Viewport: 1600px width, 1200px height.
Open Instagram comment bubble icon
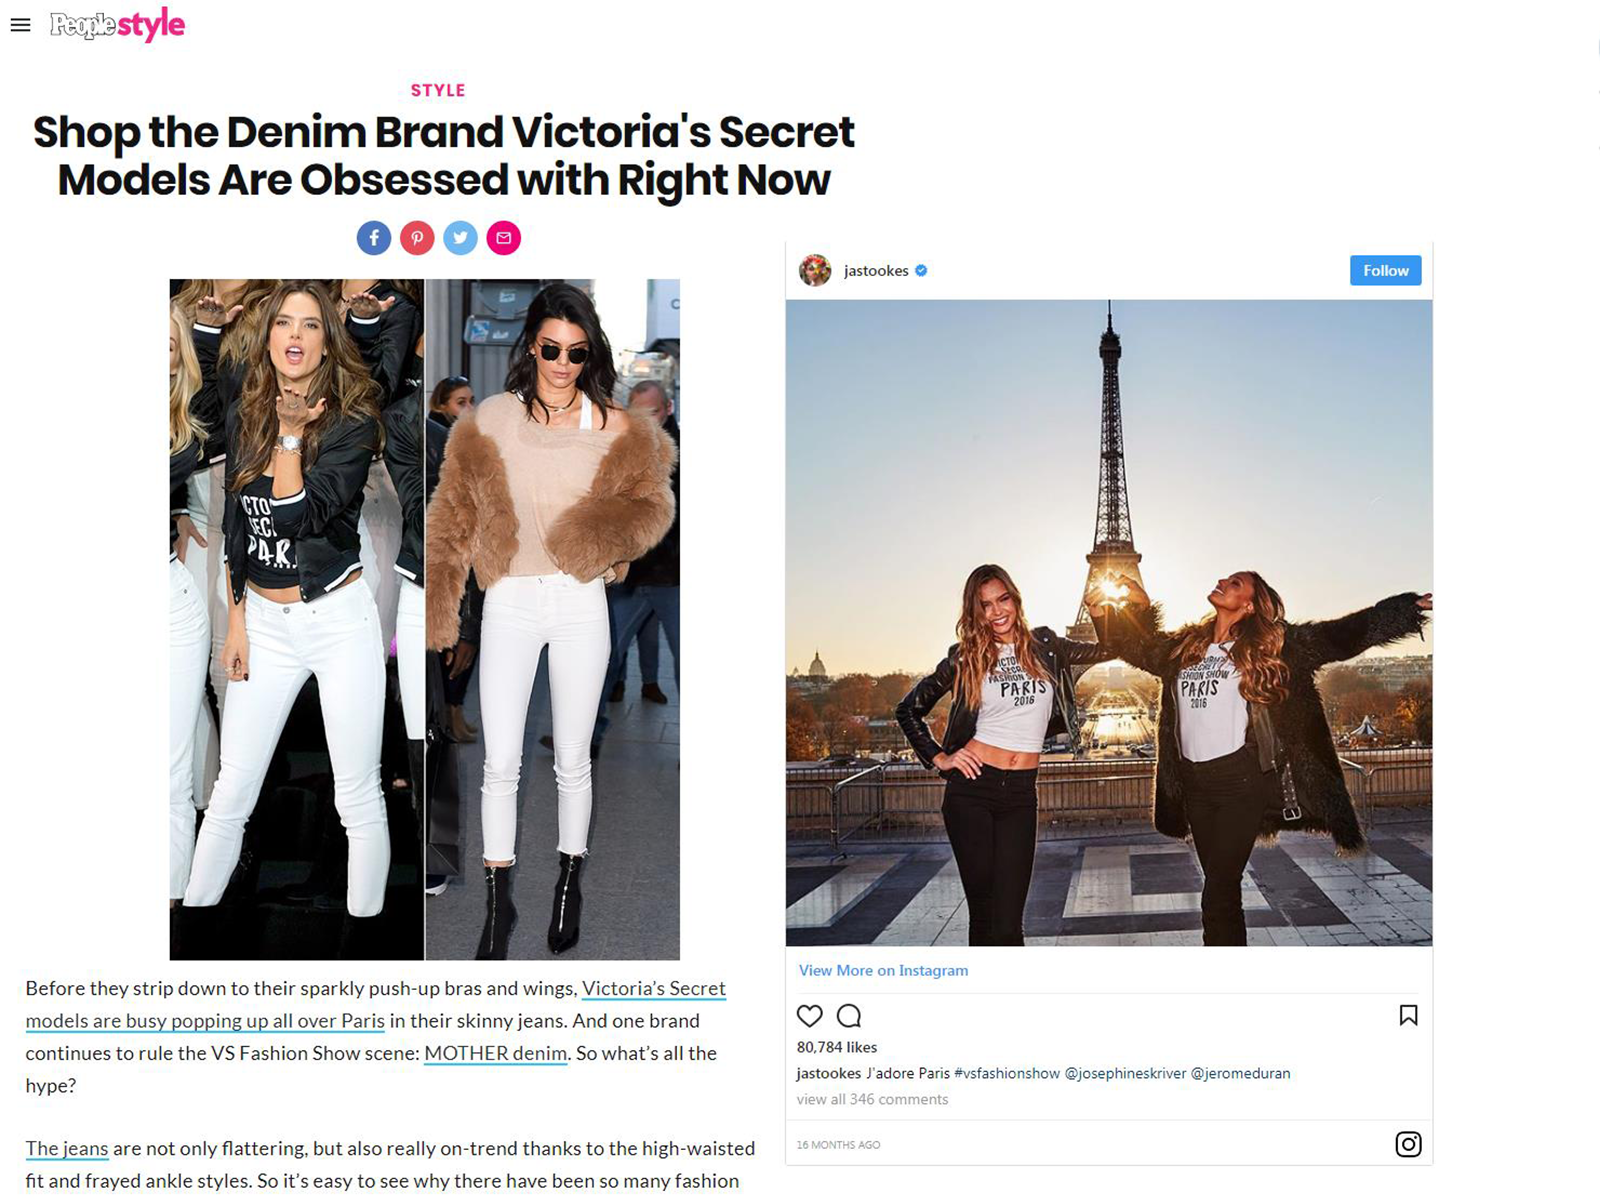(x=849, y=1016)
